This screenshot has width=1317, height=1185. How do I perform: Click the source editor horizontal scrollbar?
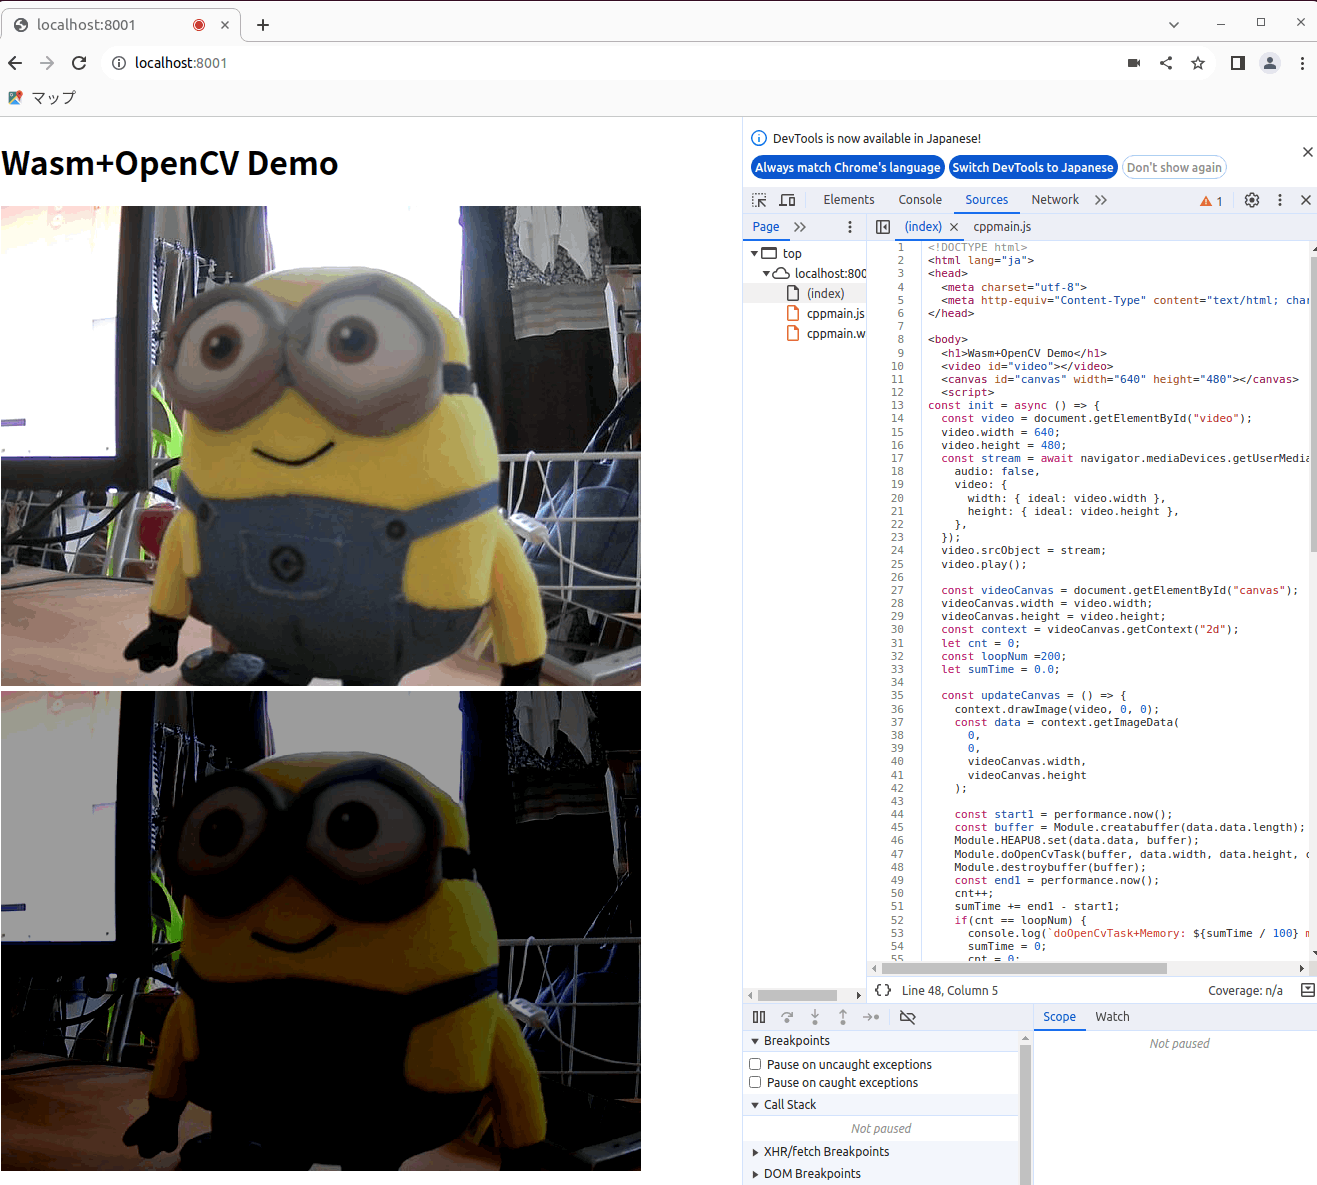coord(1024,968)
